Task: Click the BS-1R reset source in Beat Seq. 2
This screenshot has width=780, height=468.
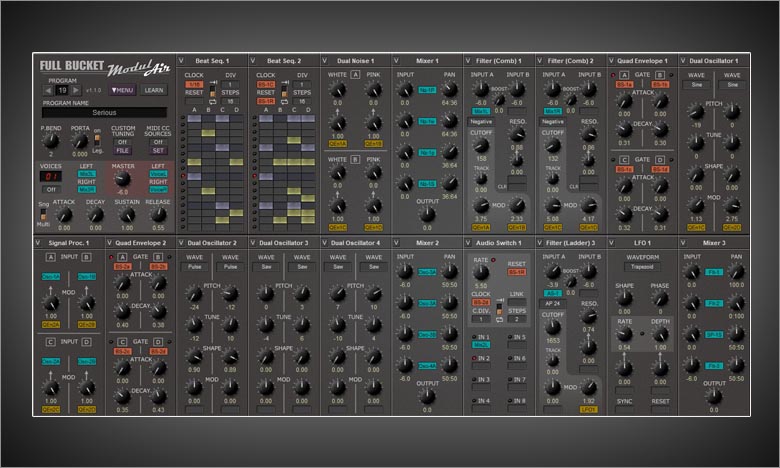Action: 266,101
